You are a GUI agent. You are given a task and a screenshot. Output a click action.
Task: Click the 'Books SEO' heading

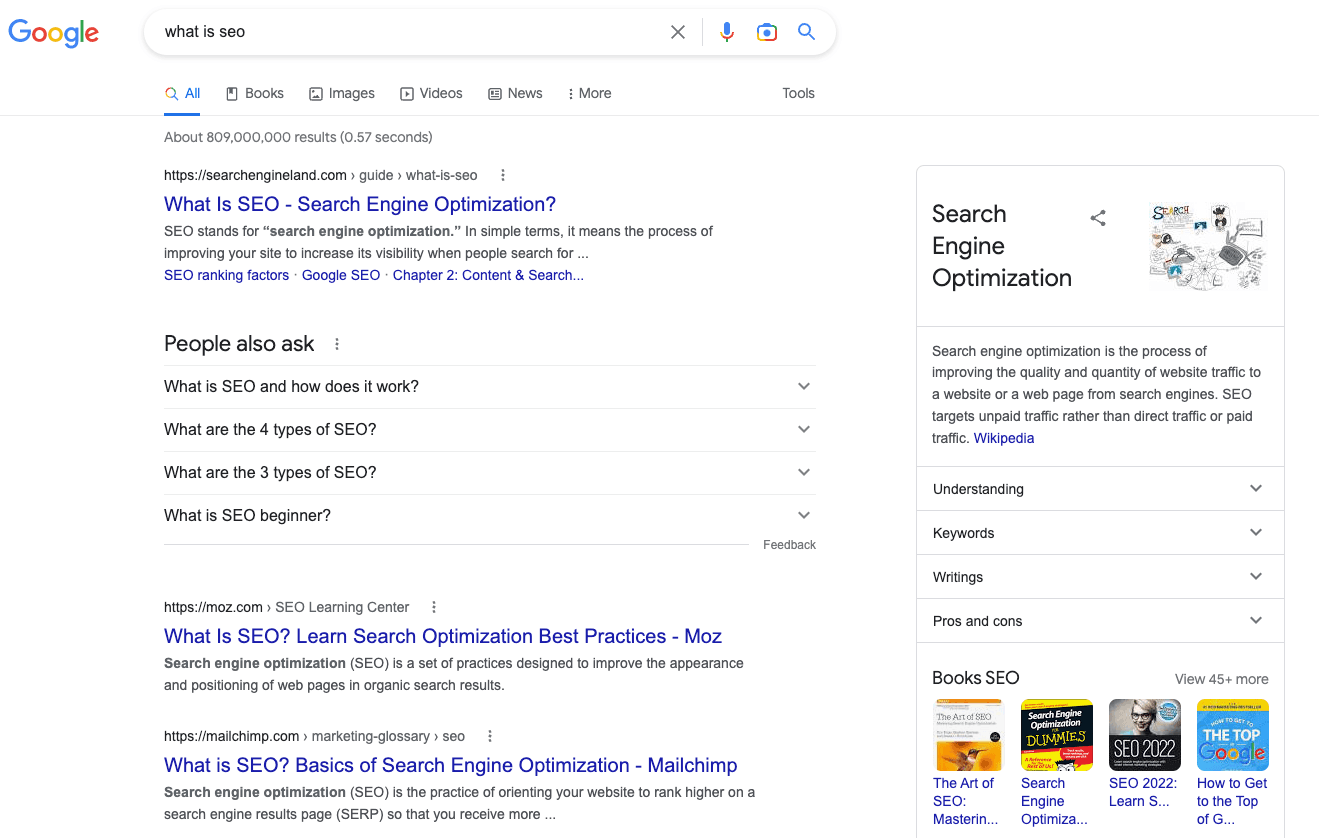point(975,678)
